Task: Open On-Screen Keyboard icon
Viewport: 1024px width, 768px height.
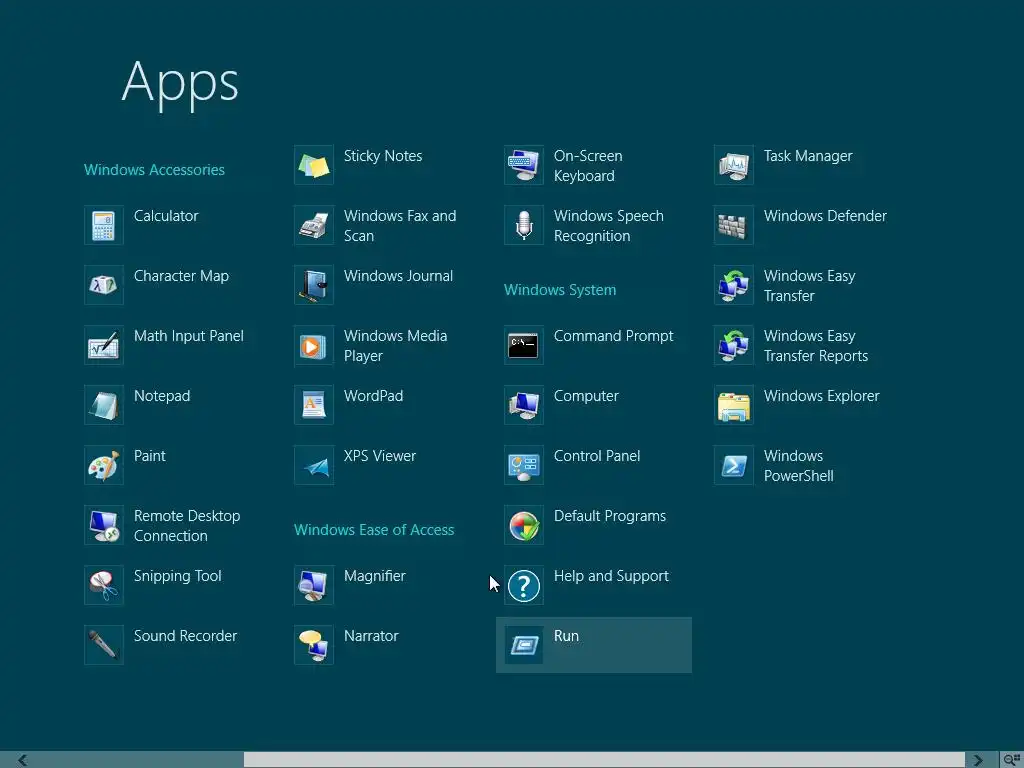Action: (524, 165)
